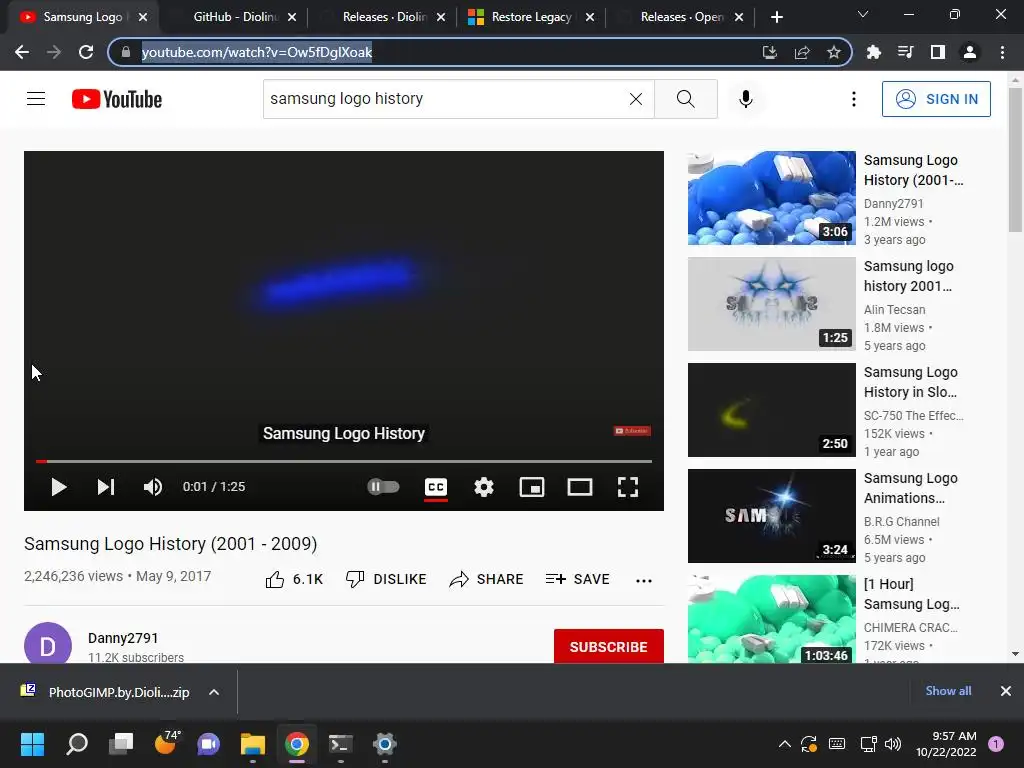The height and width of the screenshot is (768, 1024).
Task: Click the SIGN IN button
Action: point(936,99)
